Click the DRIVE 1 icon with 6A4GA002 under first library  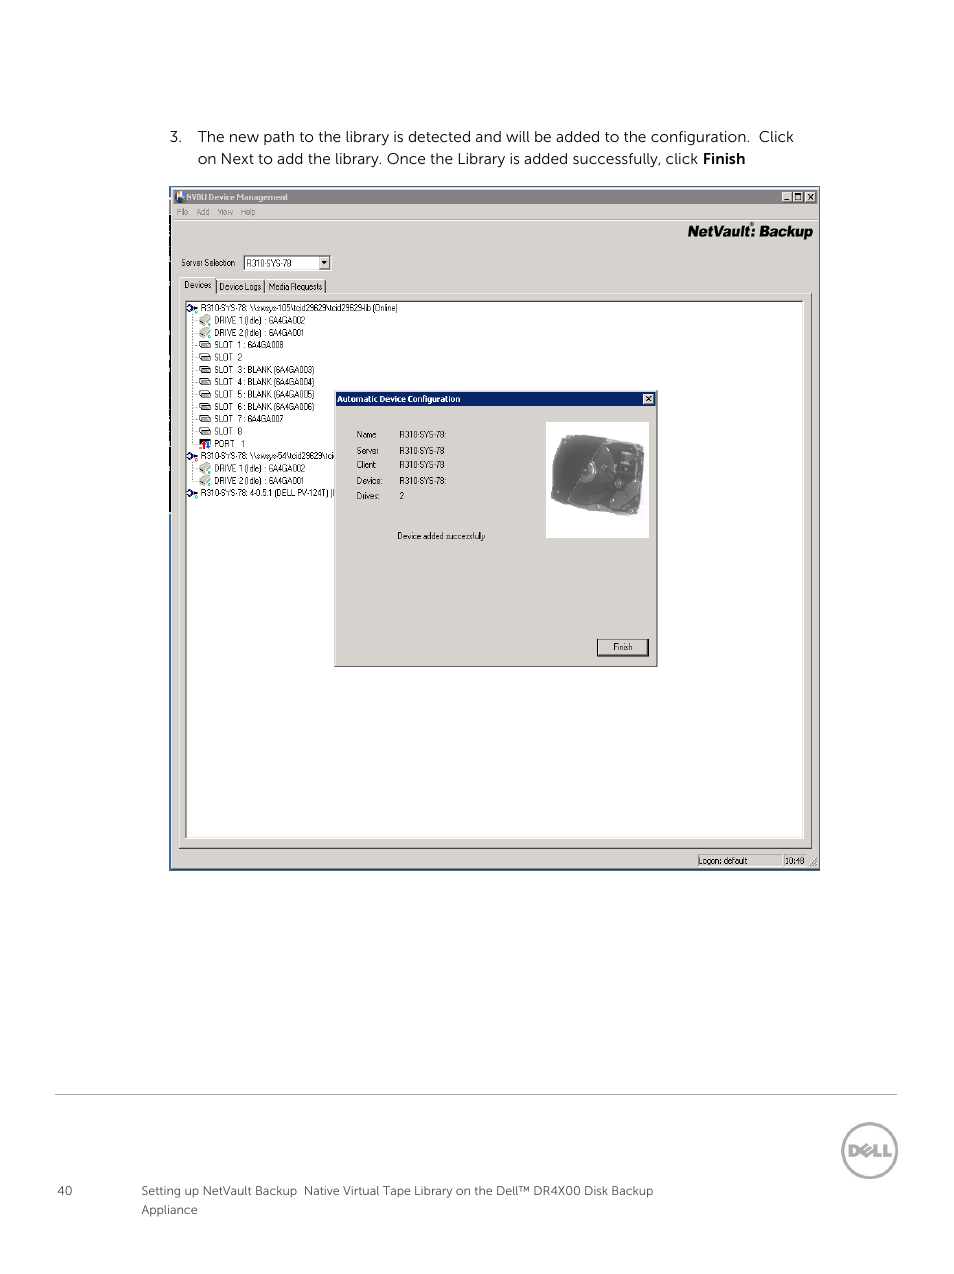pos(205,321)
